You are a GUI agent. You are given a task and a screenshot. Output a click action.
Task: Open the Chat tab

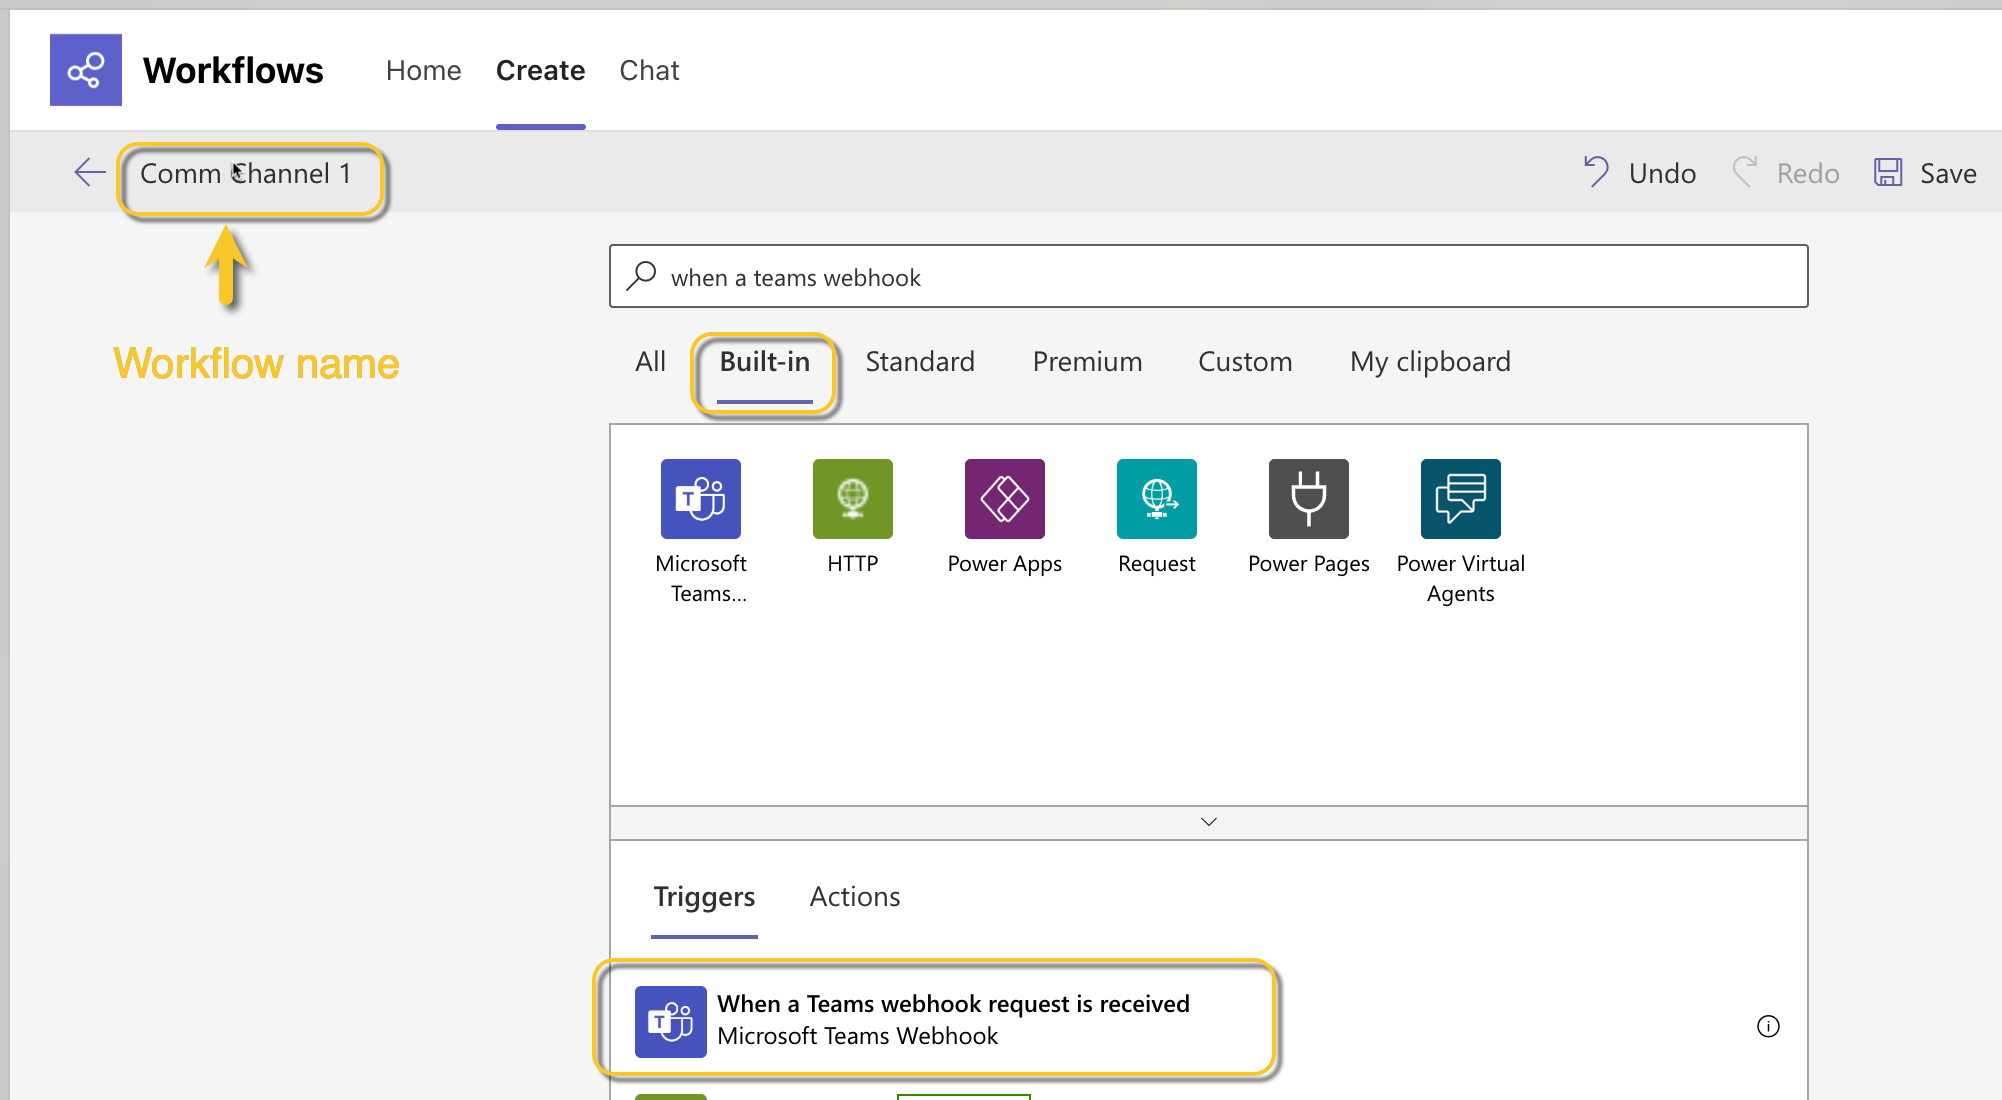click(649, 70)
